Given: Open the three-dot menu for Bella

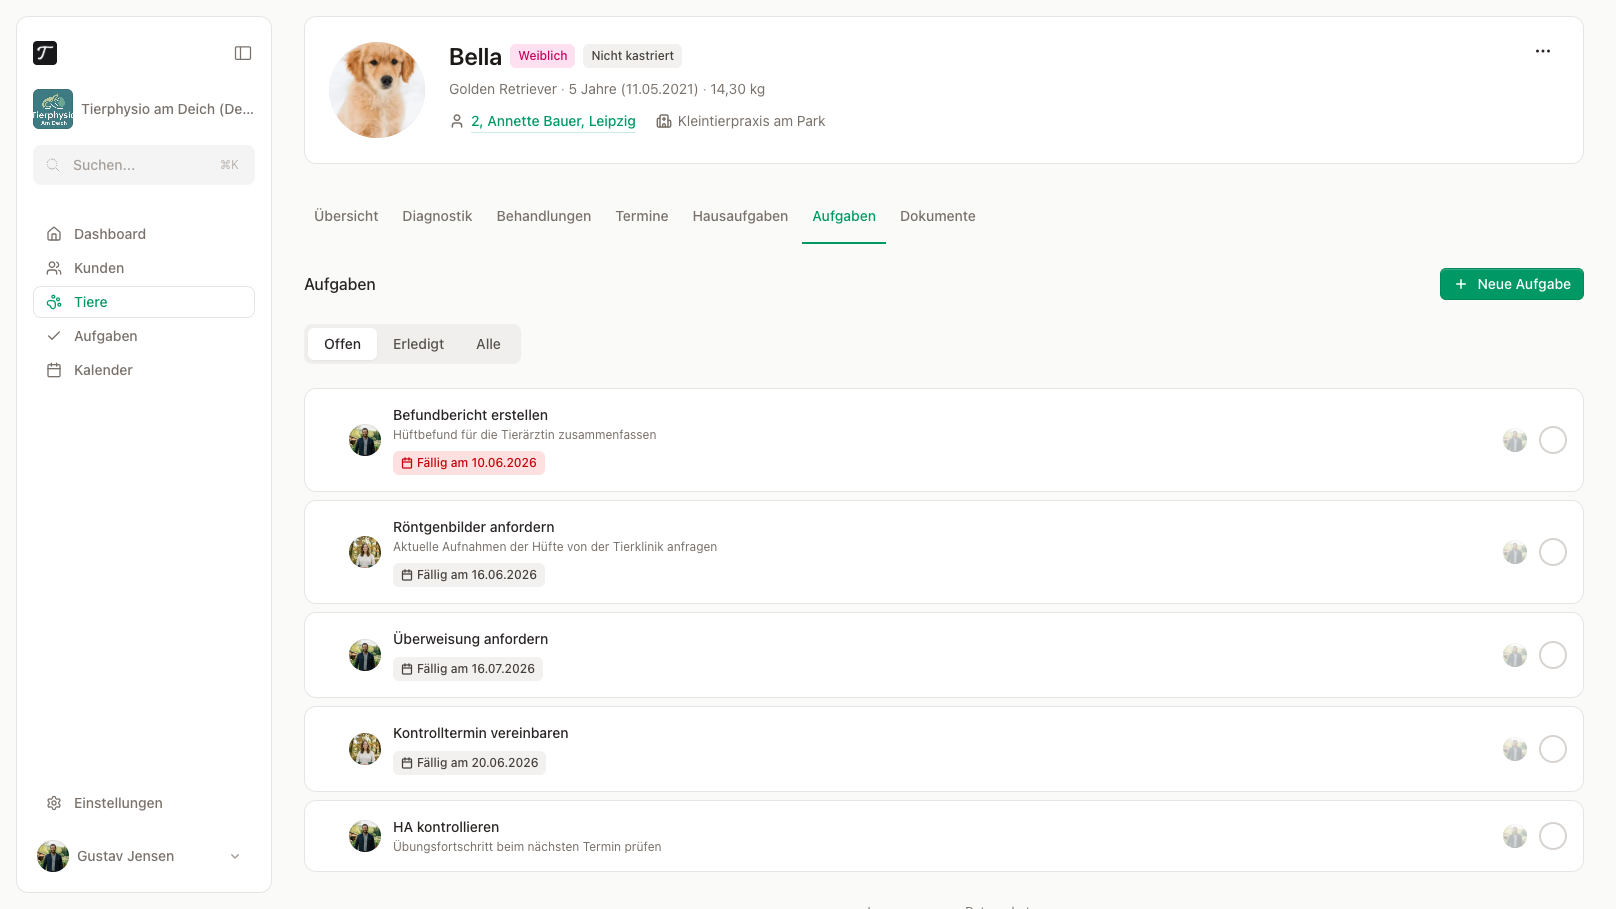Looking at the screenshot, I should (x=1543, y=51).
